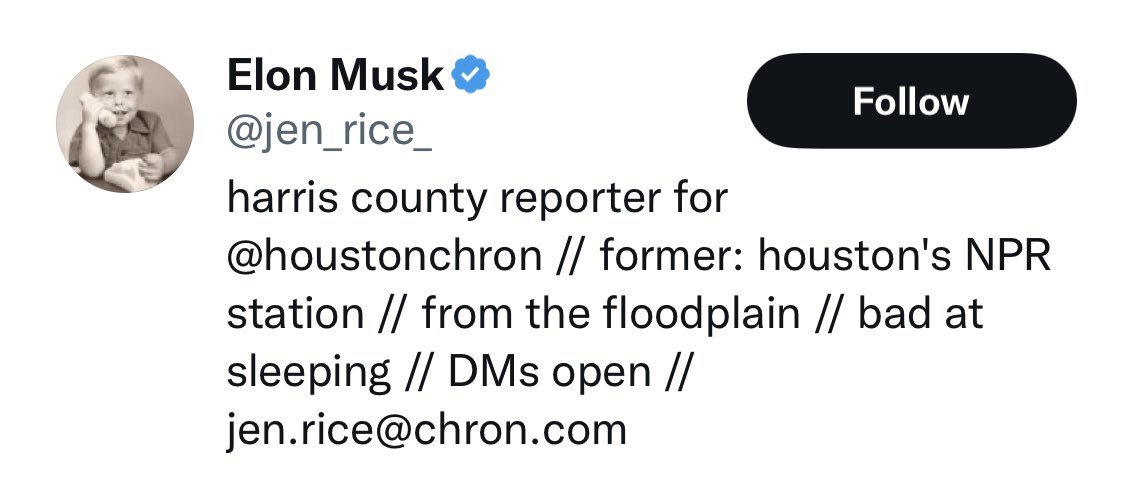Click the word "houston's" in bio
The height and width of the screenshot is (489, 1125).
click(x=840, y=256)
